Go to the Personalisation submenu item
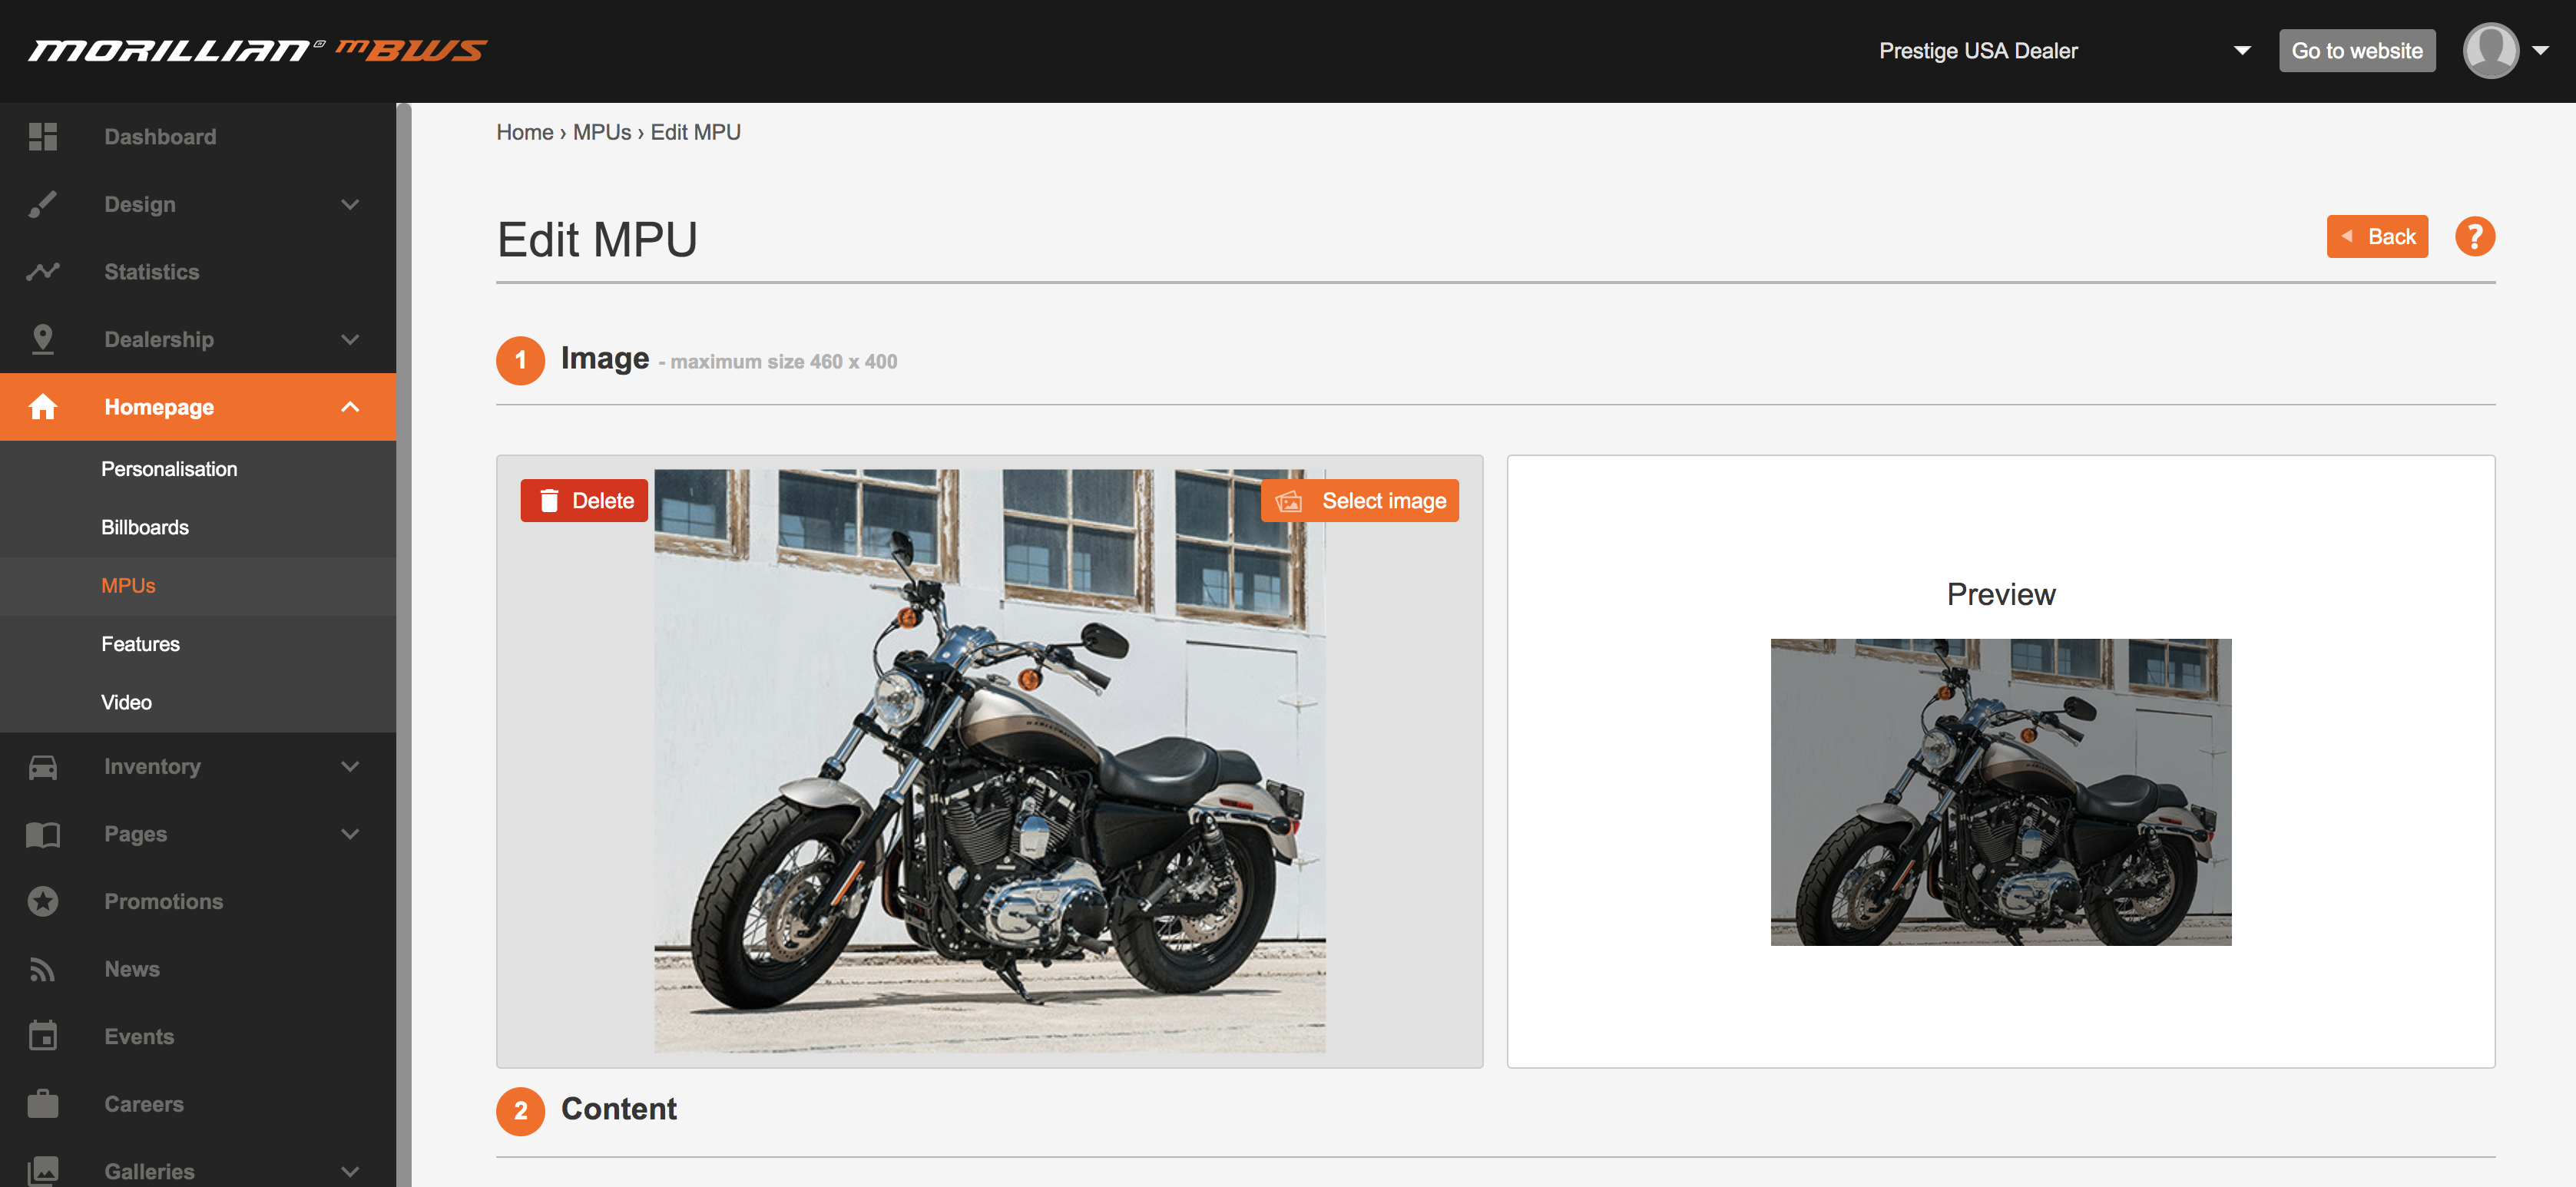This screenshot has height=1187, width=2576. click(169, 469)
